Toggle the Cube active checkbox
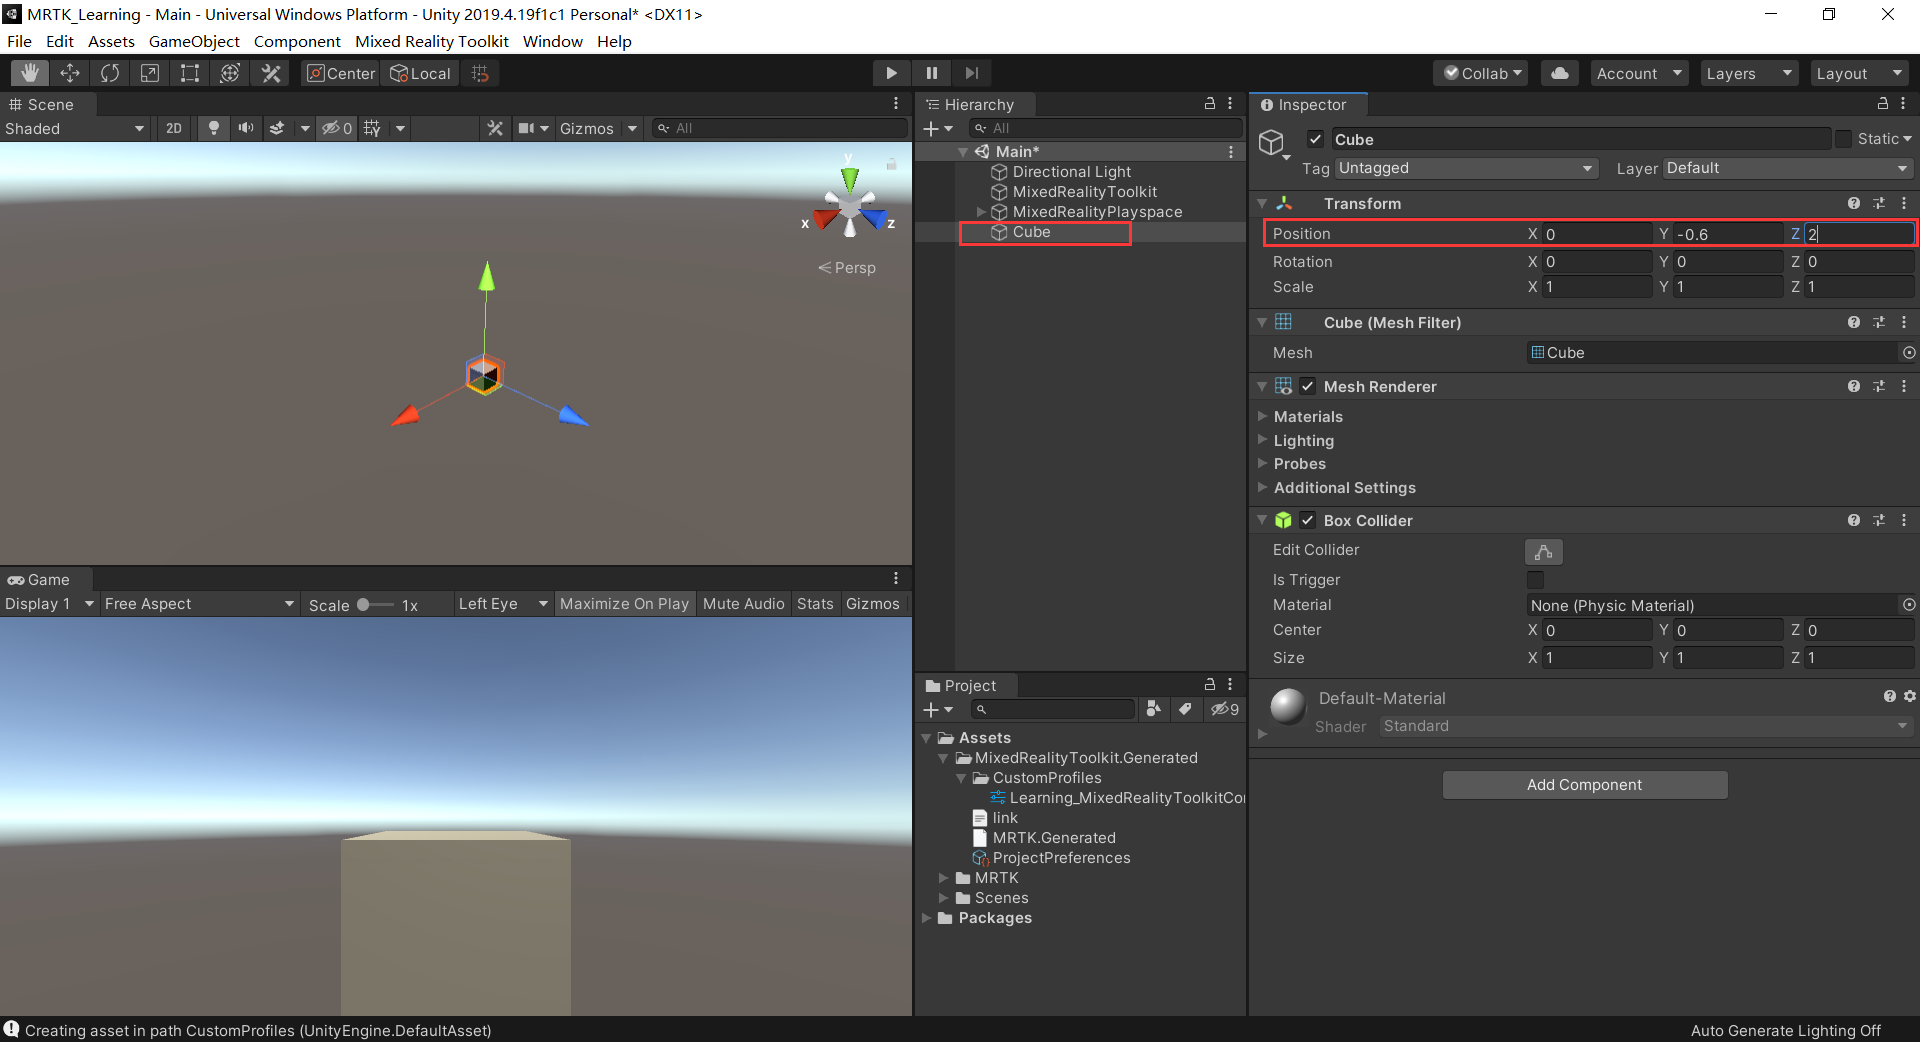This screenshot has width=1920, height=1042. tap(1316, 140)
